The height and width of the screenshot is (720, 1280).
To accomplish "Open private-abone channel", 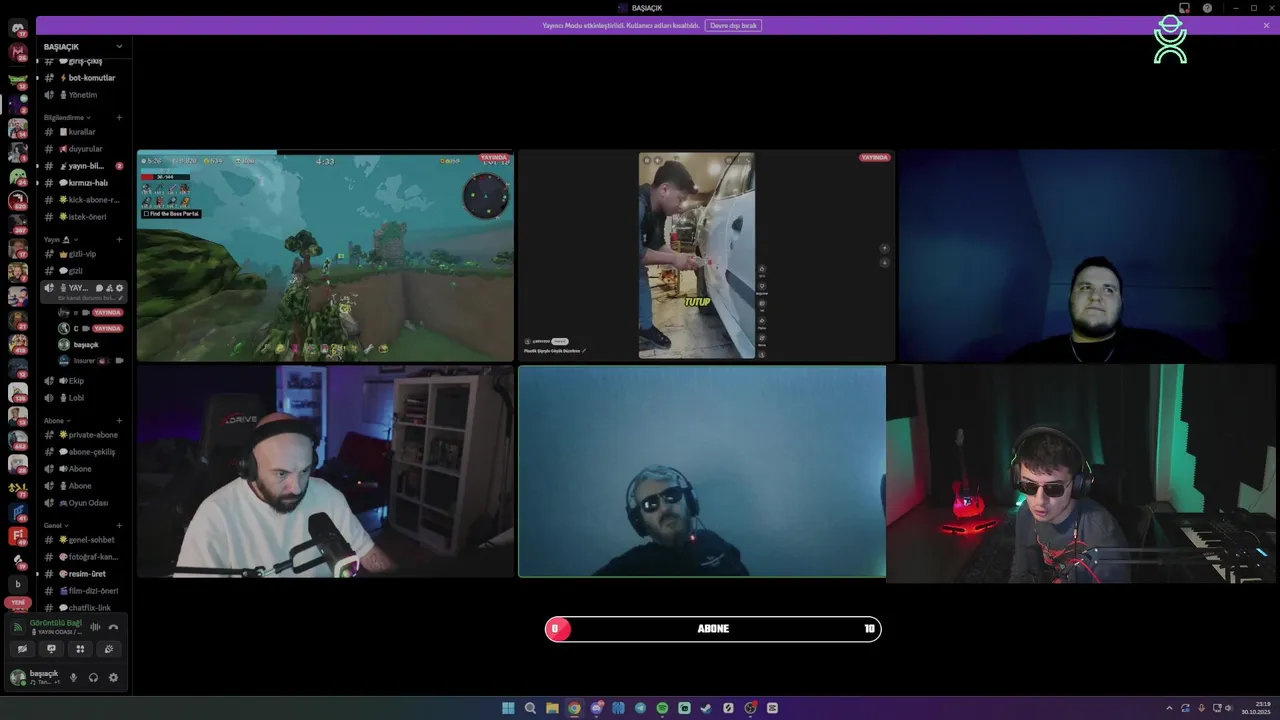I will pyautogui.click(x=83, y=435).
